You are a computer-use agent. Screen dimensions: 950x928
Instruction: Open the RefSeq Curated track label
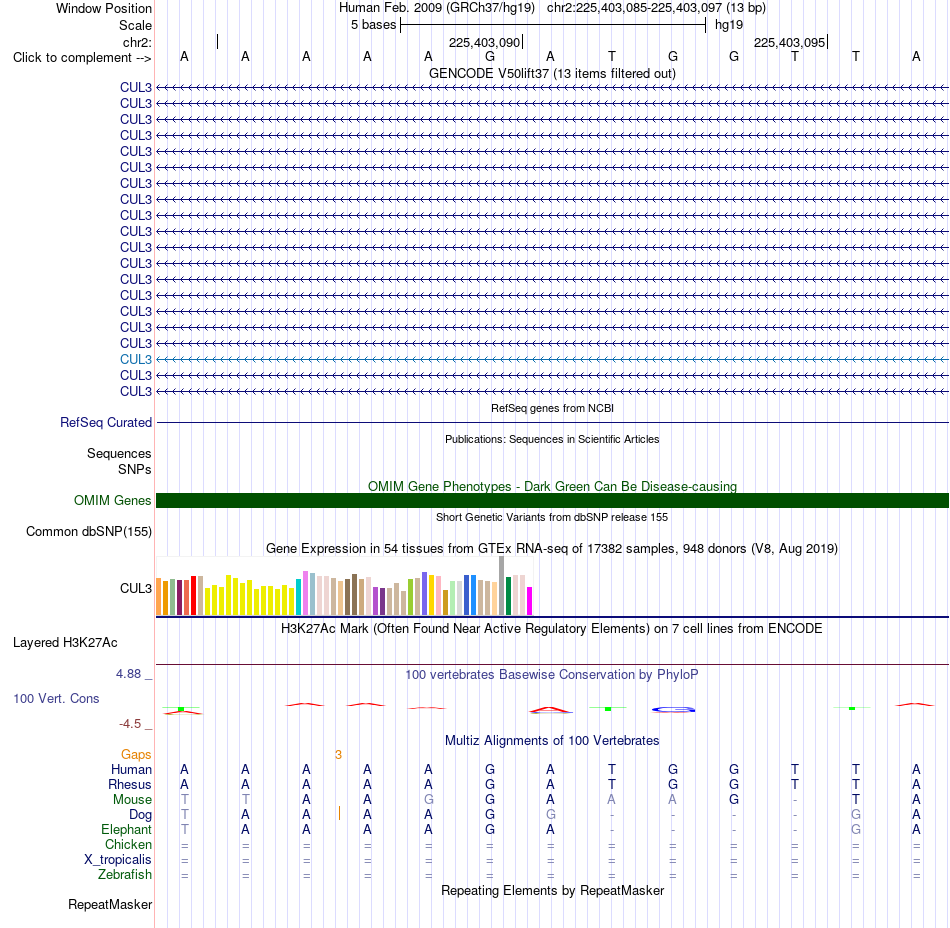click(x=106, y=422)
